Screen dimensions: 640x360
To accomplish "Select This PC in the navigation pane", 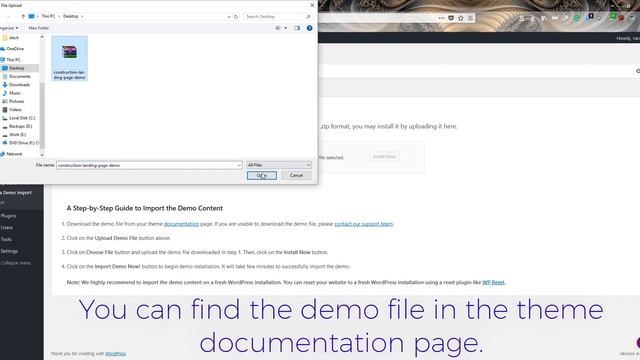I will point(13,60).
